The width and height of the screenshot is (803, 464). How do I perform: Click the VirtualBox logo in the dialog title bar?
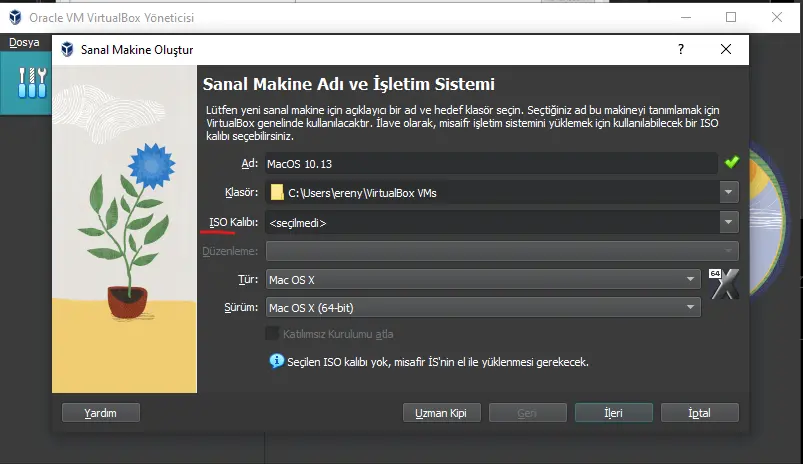(x=67, y=50)
